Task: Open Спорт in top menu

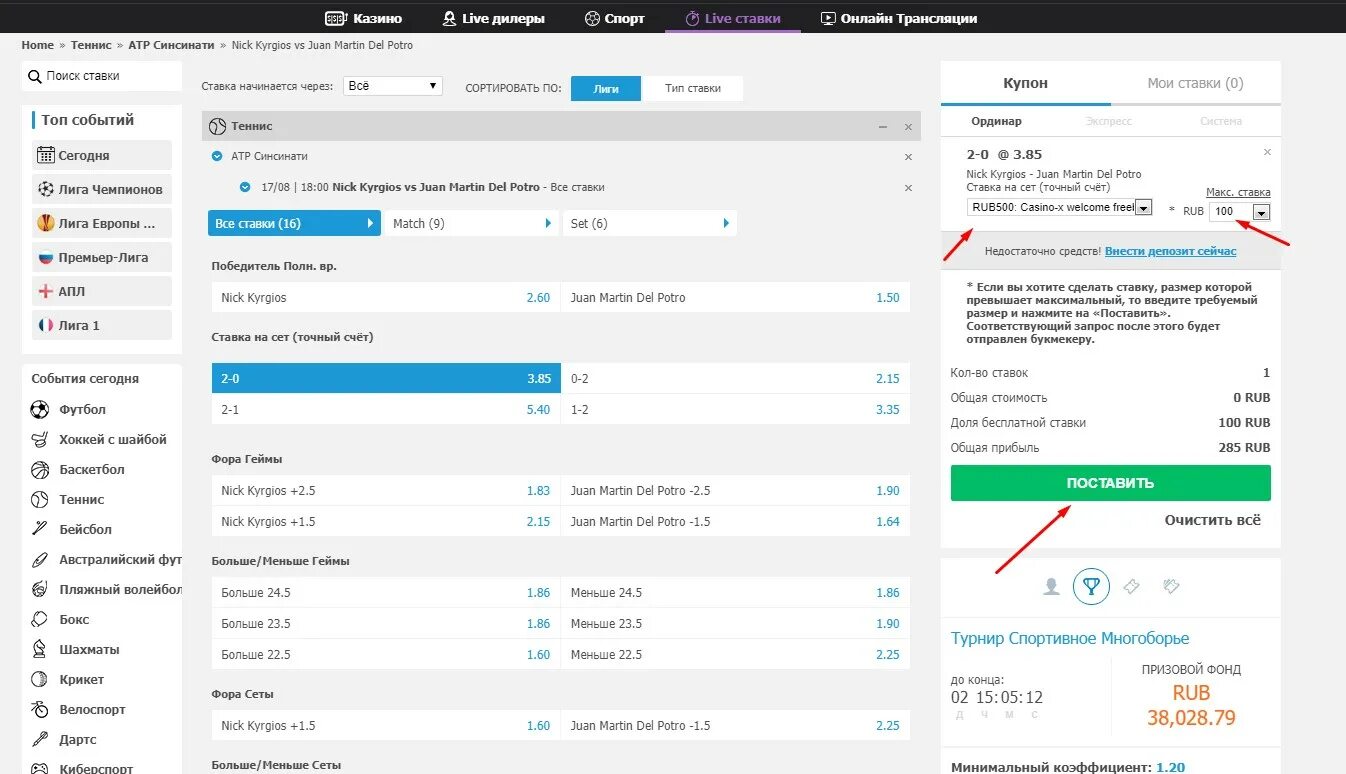Action: coord(615,18)
